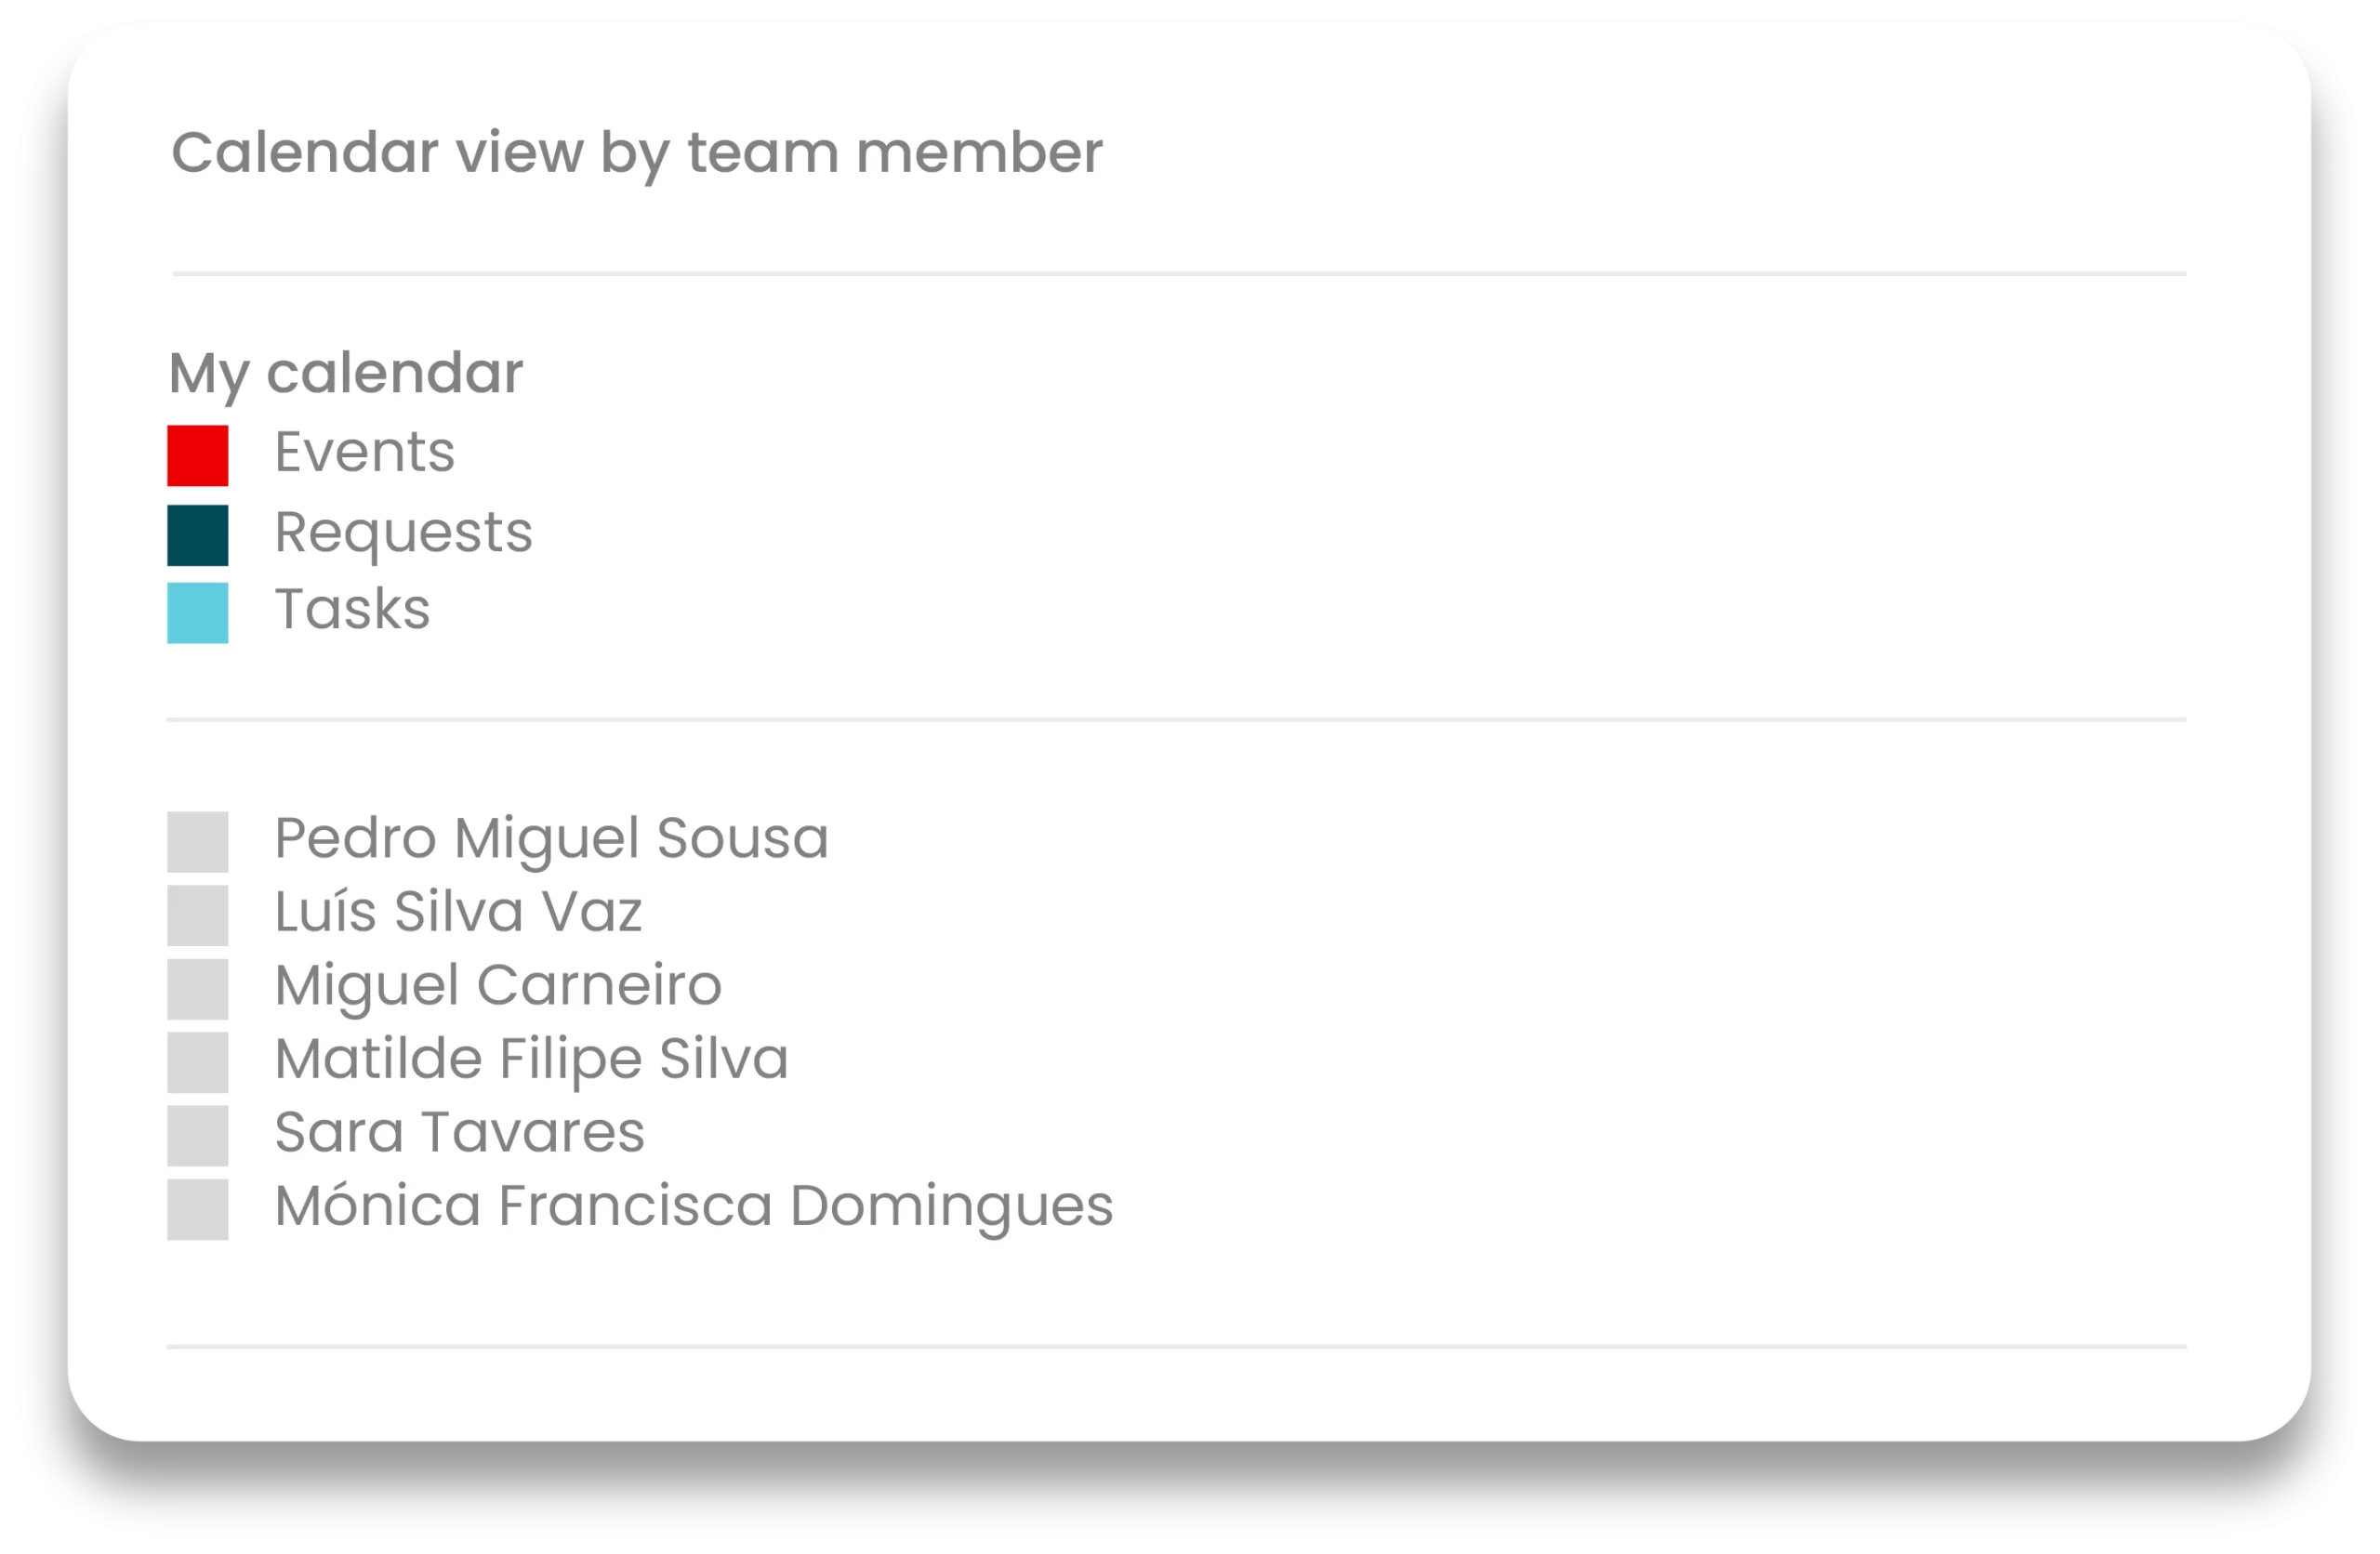Click the light blue Tasks swatch

pyautogui.click(x=197, y=613)
